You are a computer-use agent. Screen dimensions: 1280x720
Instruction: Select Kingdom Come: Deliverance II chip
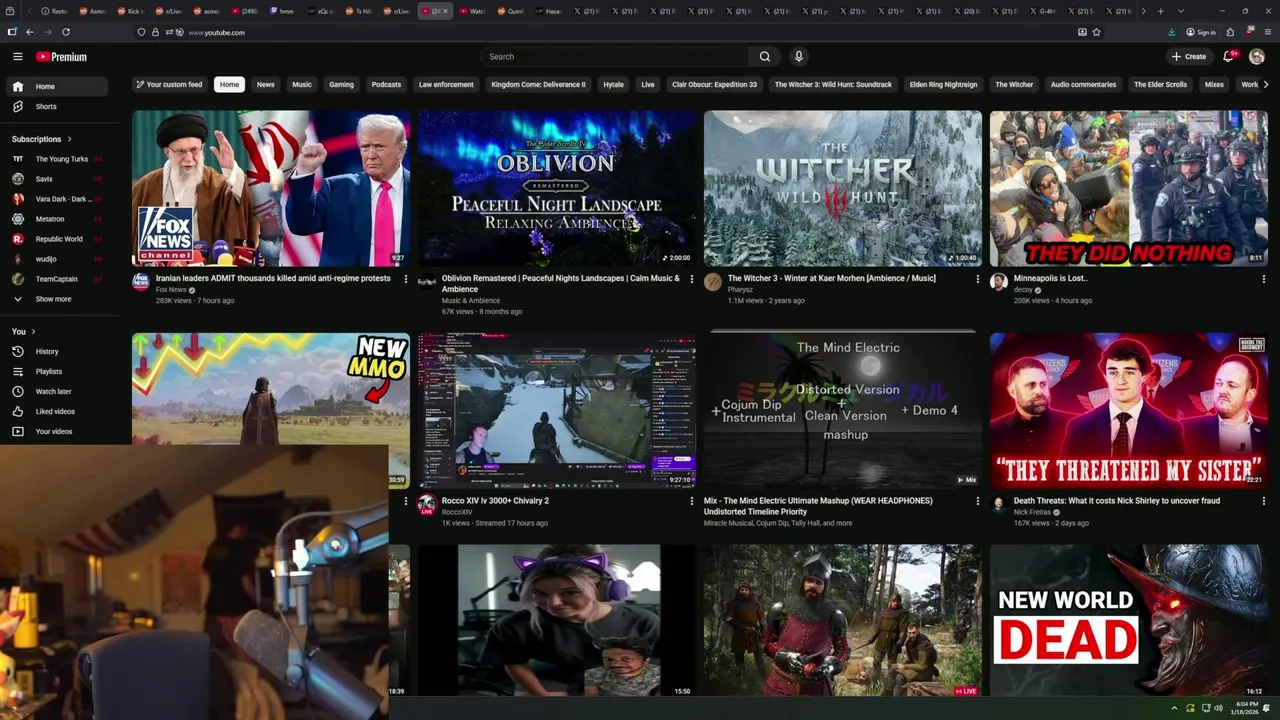pyautogui.click(x=538, y=85)
